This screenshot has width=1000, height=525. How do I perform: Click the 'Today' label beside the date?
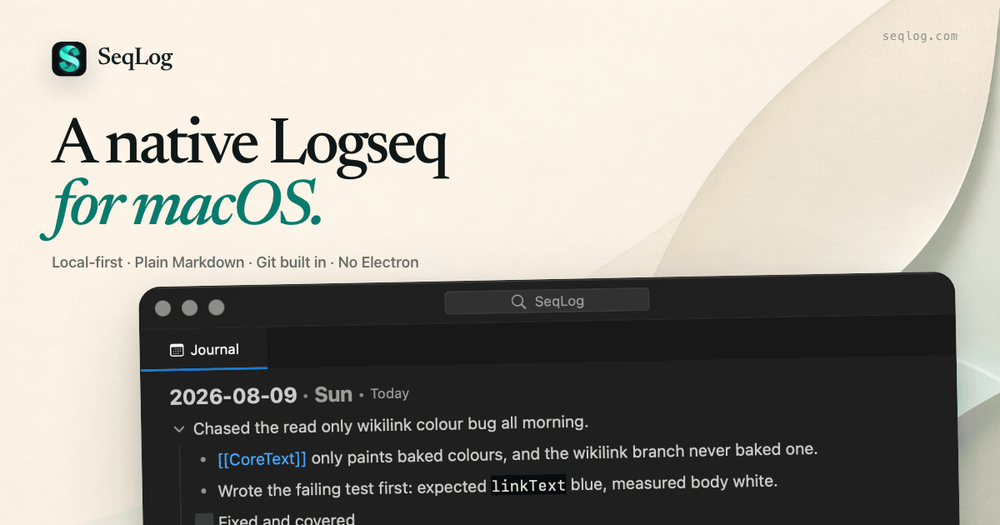(390, 394)
